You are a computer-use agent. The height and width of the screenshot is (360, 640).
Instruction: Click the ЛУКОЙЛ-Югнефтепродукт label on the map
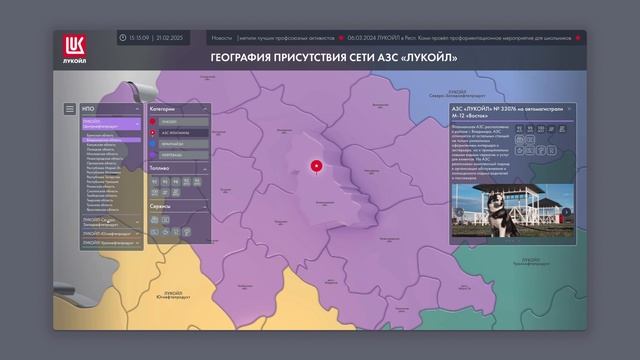(173, 295)
